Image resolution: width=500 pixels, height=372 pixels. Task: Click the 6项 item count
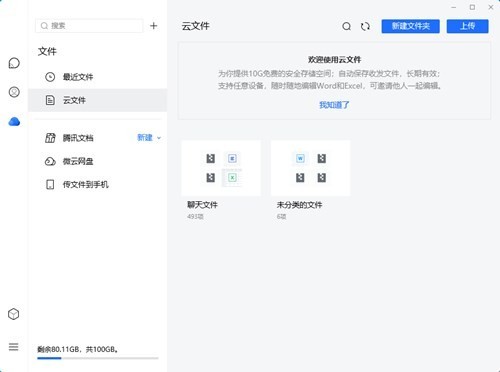click(281, 217)
